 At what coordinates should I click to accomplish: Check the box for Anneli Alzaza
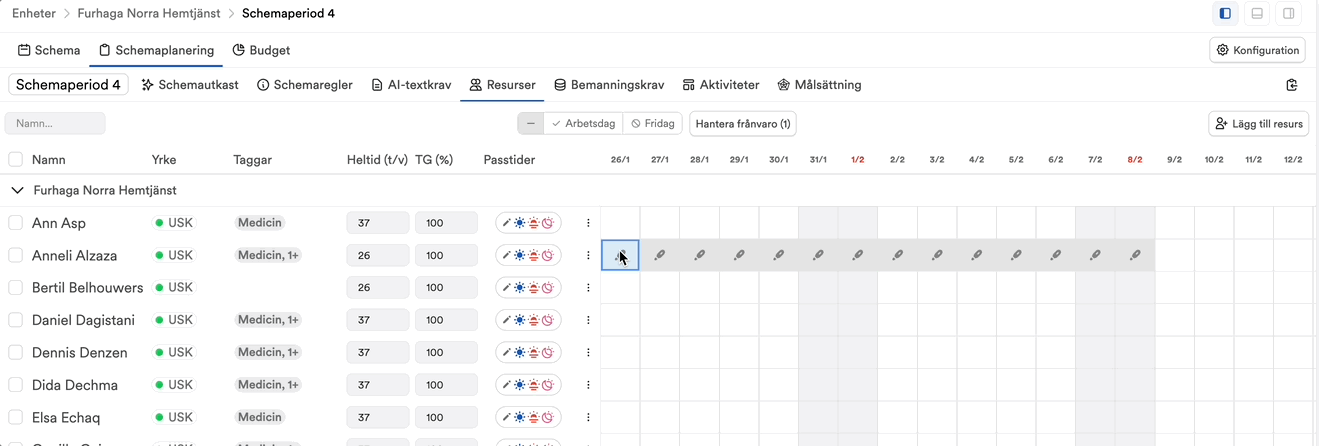(15, 256)
